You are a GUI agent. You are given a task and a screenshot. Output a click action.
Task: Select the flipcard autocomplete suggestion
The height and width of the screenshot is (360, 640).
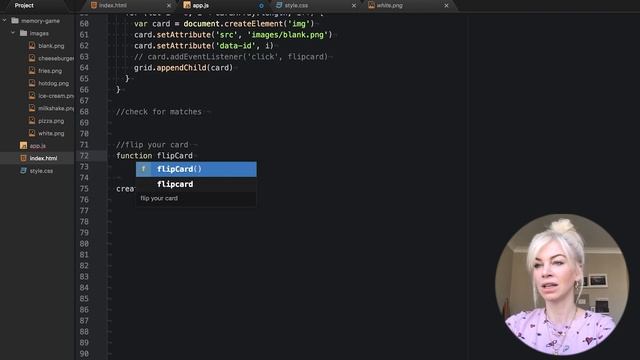click(x=196, y=184)
